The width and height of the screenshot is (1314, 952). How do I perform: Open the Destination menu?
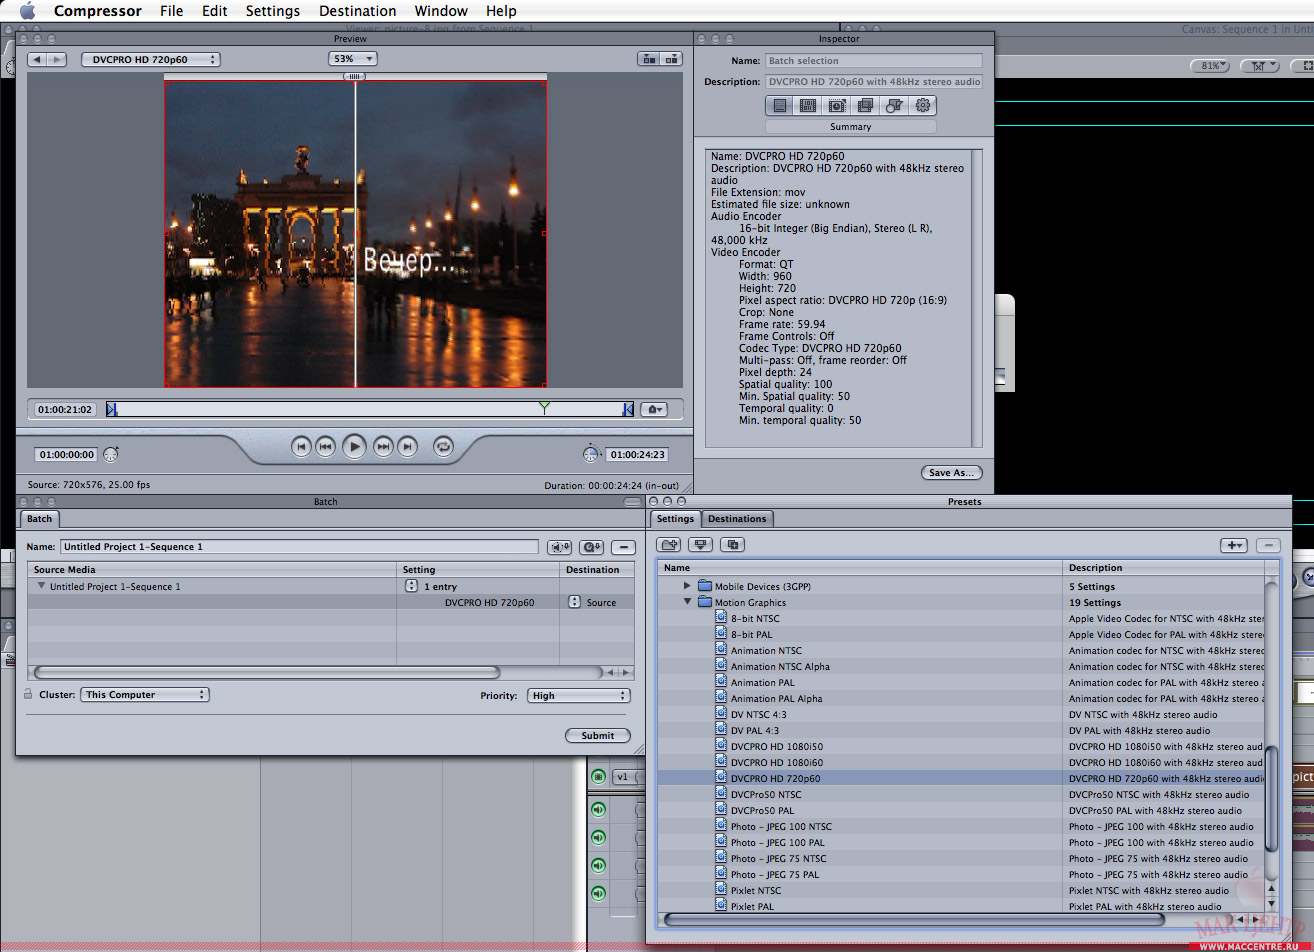(x=358, y=11)
